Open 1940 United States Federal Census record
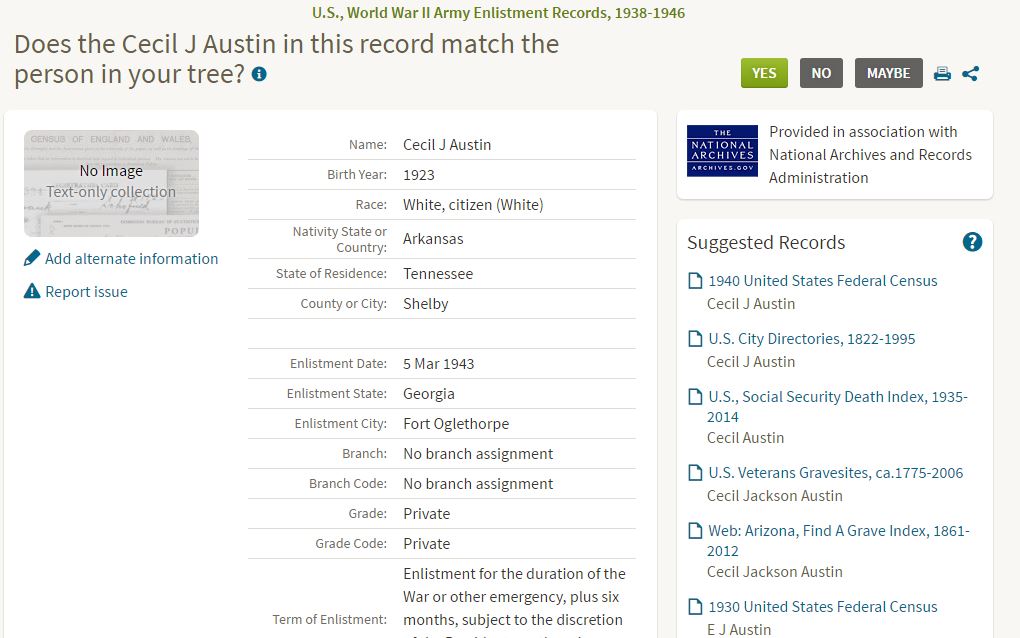The width and height of the screenshot is (1020, 638). pyautogui.click(x=823, y=280)
